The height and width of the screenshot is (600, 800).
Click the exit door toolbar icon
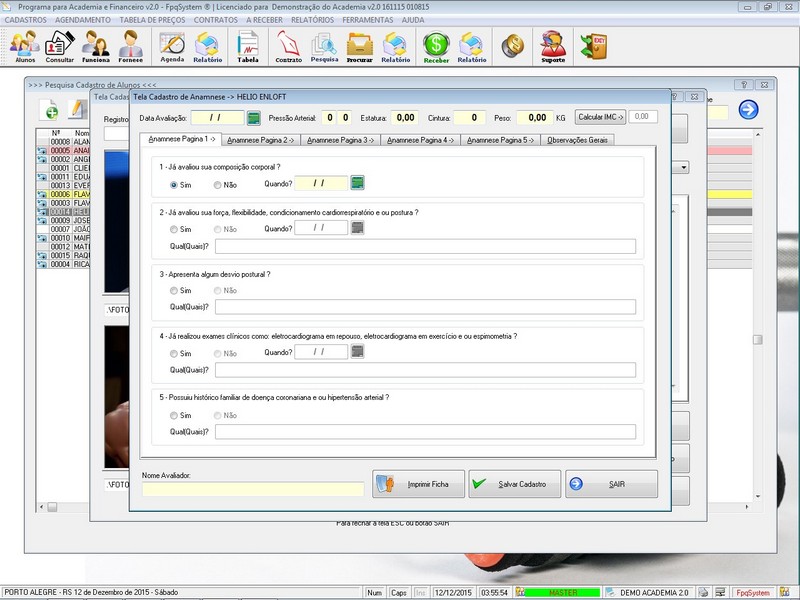594,46
